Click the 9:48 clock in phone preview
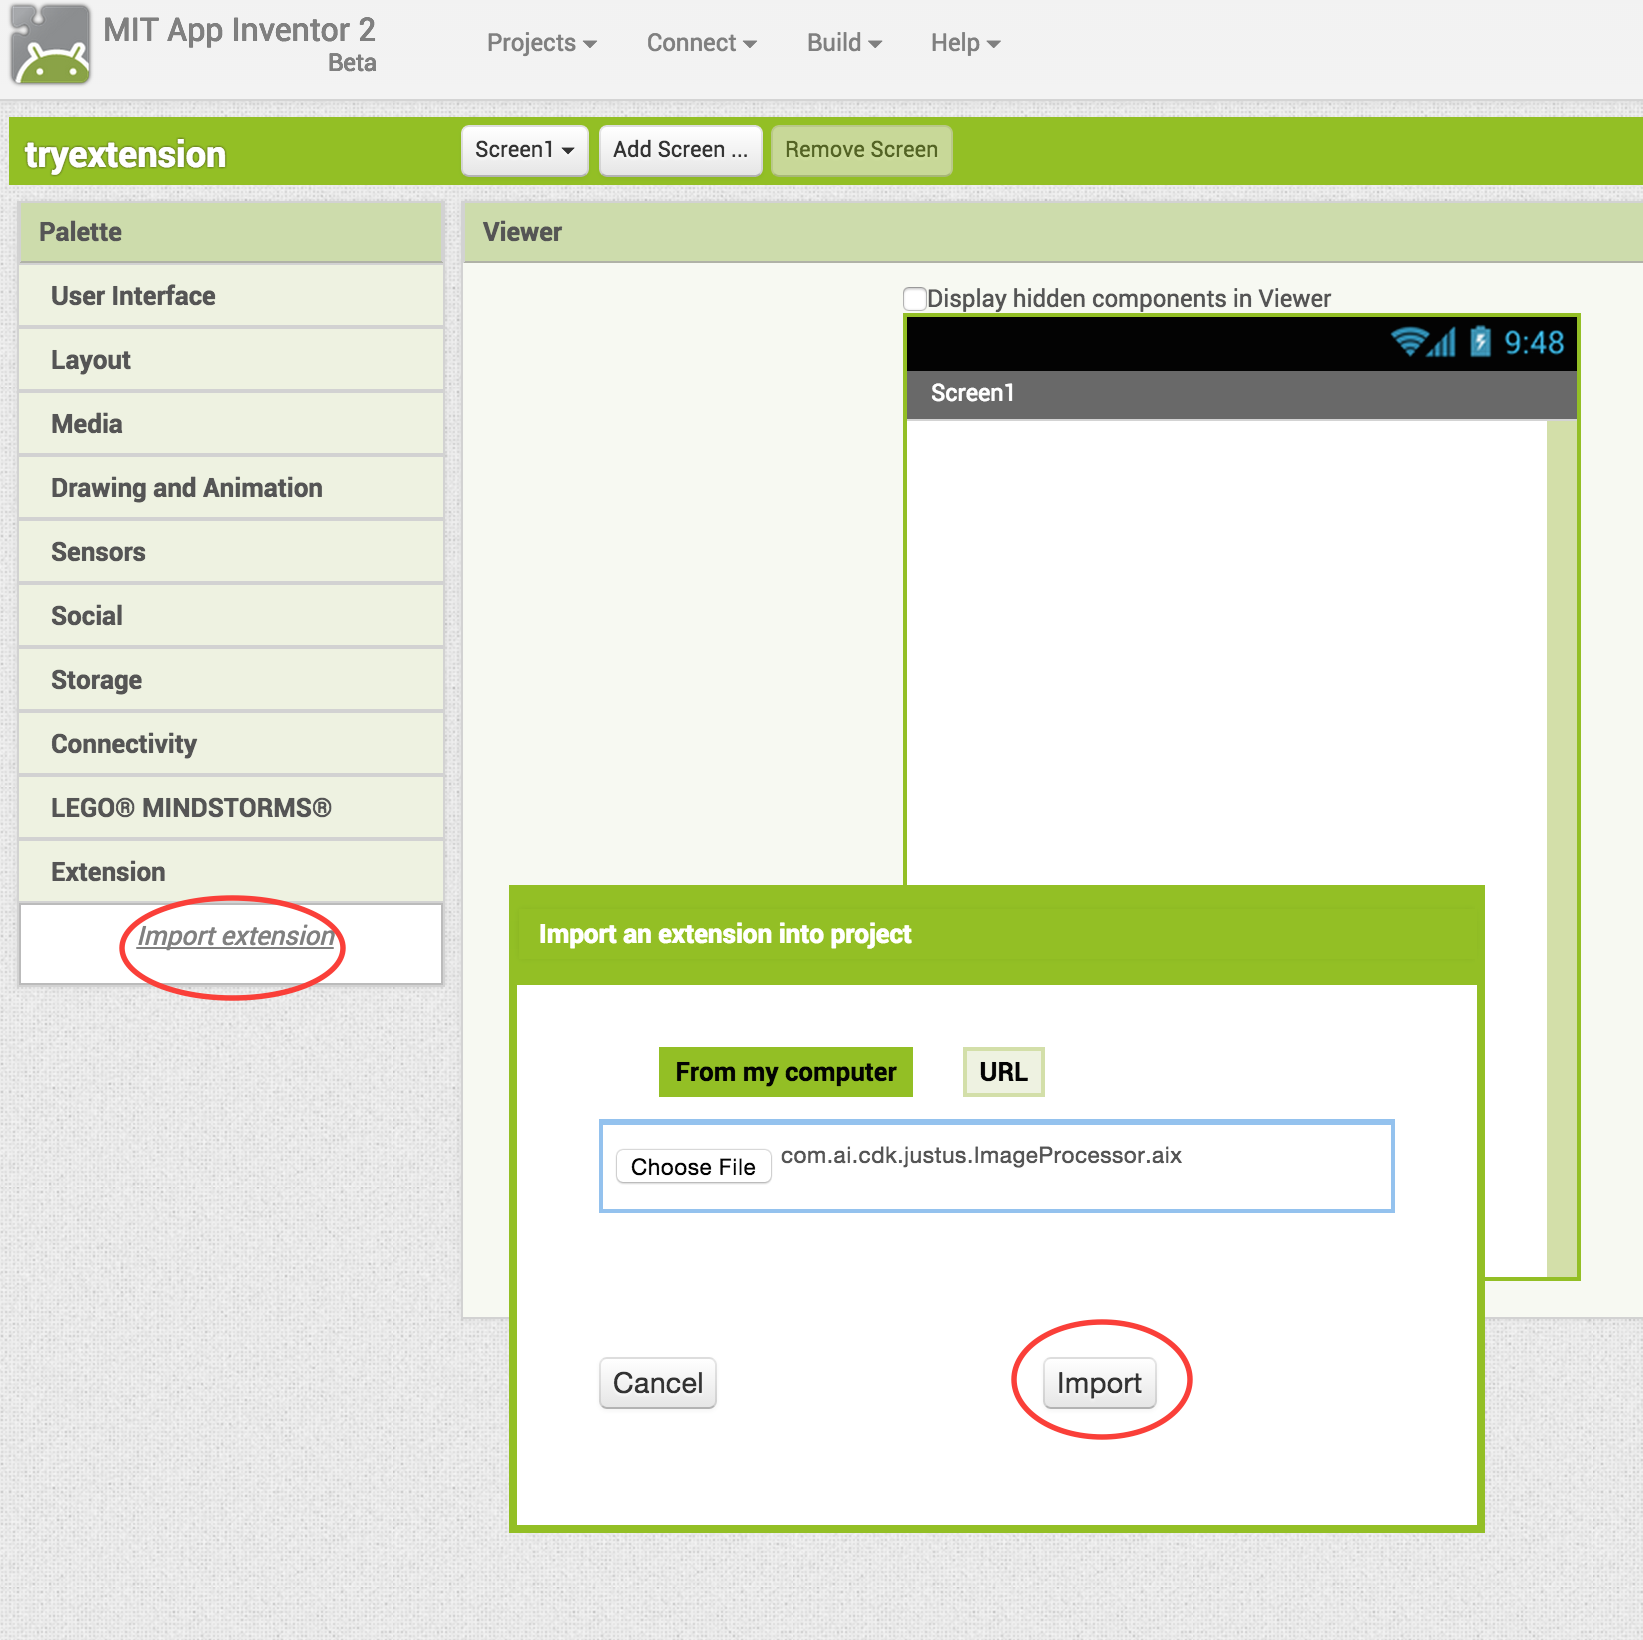 point(1534,343)
